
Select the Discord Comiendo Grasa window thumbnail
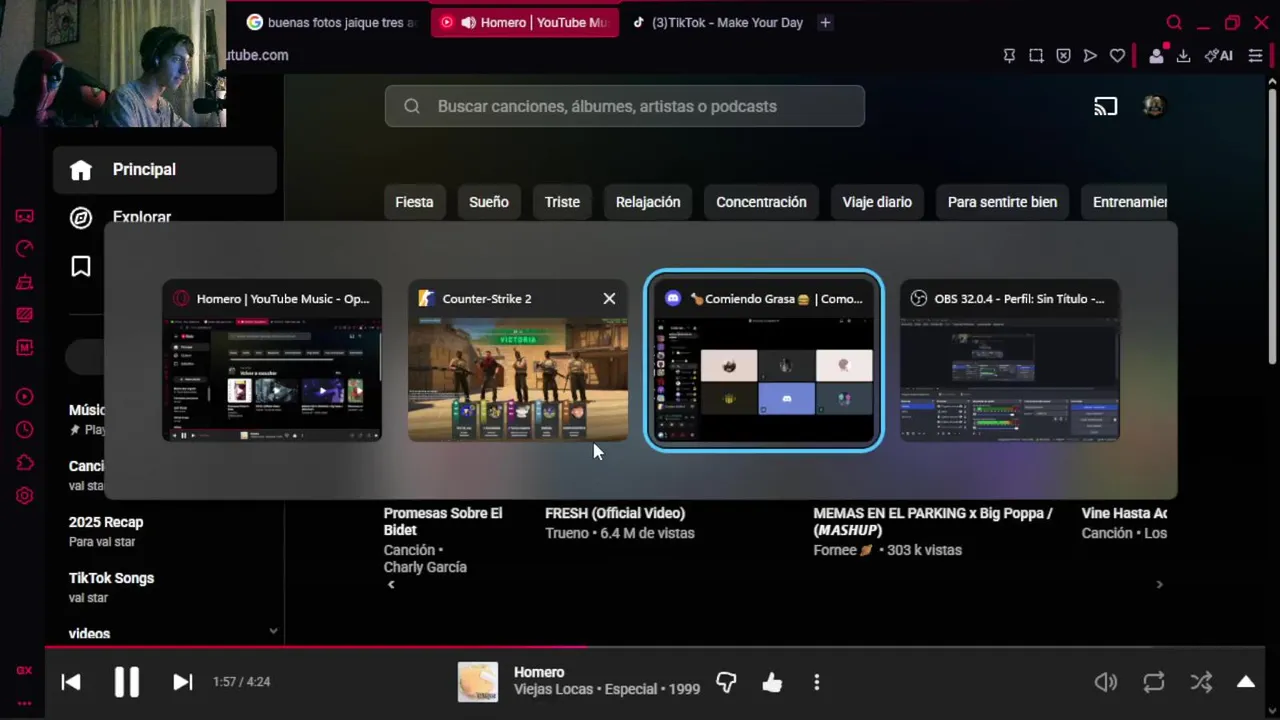tap(764, 361)
